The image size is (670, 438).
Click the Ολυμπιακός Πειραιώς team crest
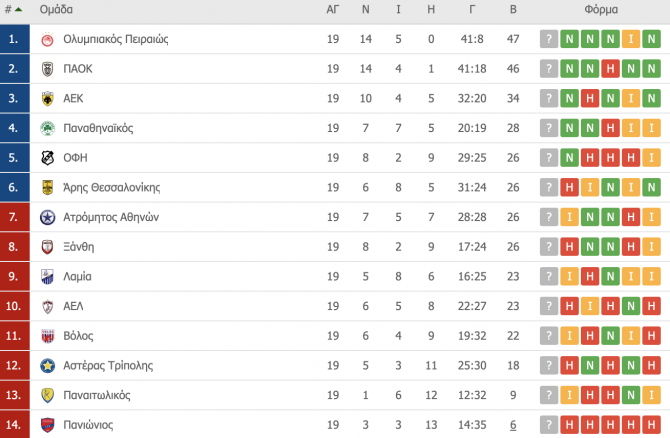pos(47,39)
